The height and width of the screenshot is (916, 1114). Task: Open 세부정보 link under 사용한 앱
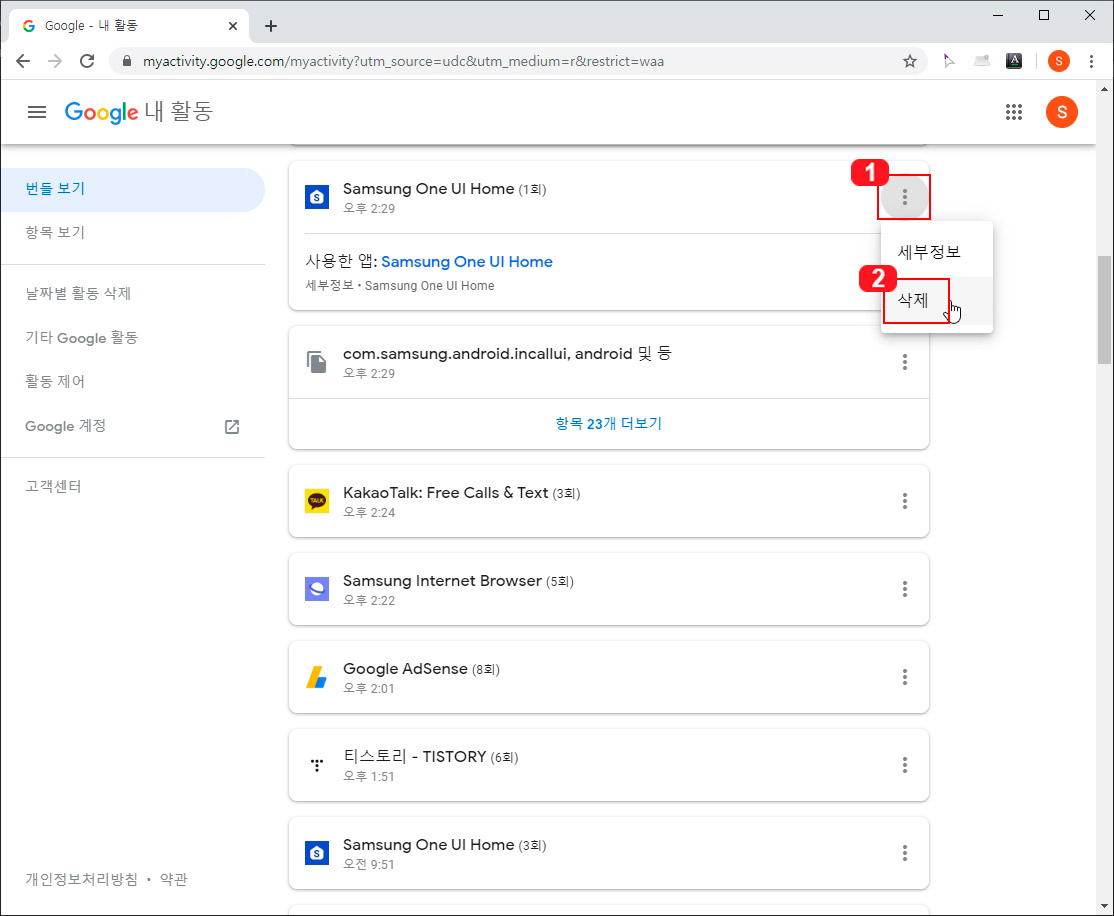point(329,286)
